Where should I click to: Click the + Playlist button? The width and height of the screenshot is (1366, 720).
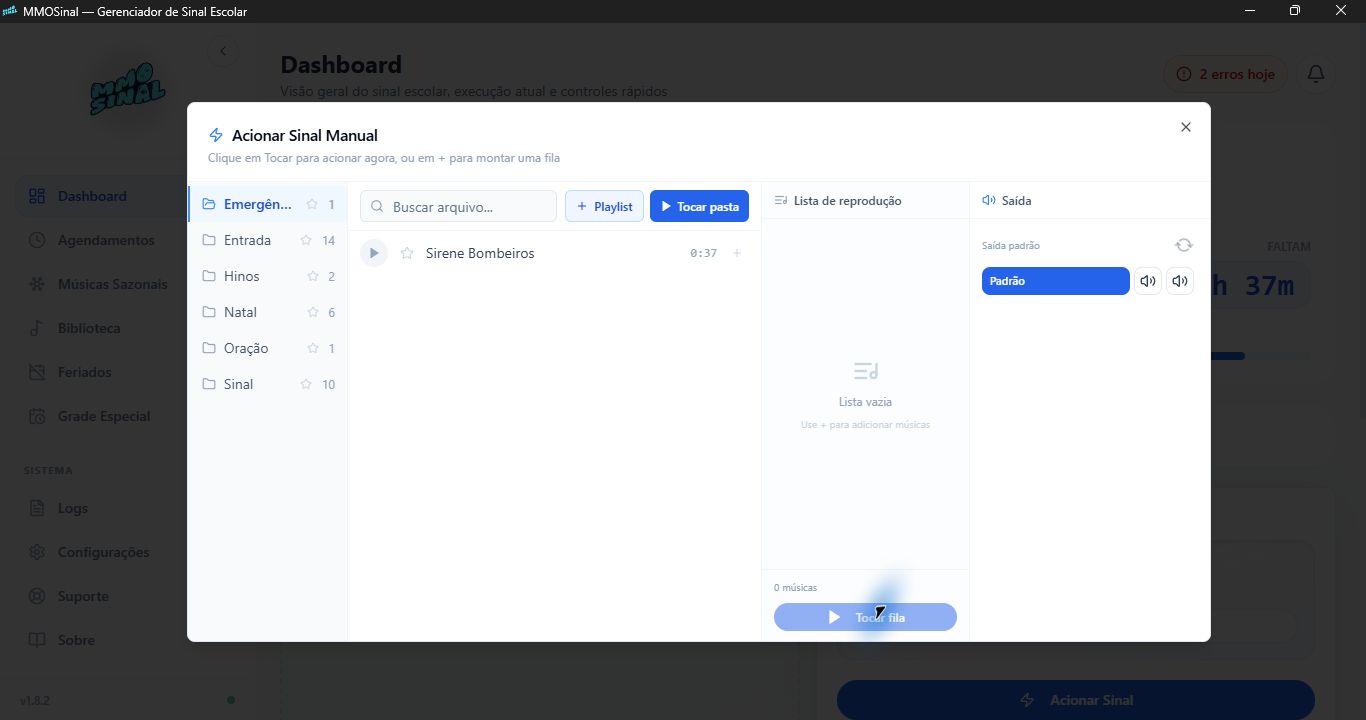tap(604, 206)
